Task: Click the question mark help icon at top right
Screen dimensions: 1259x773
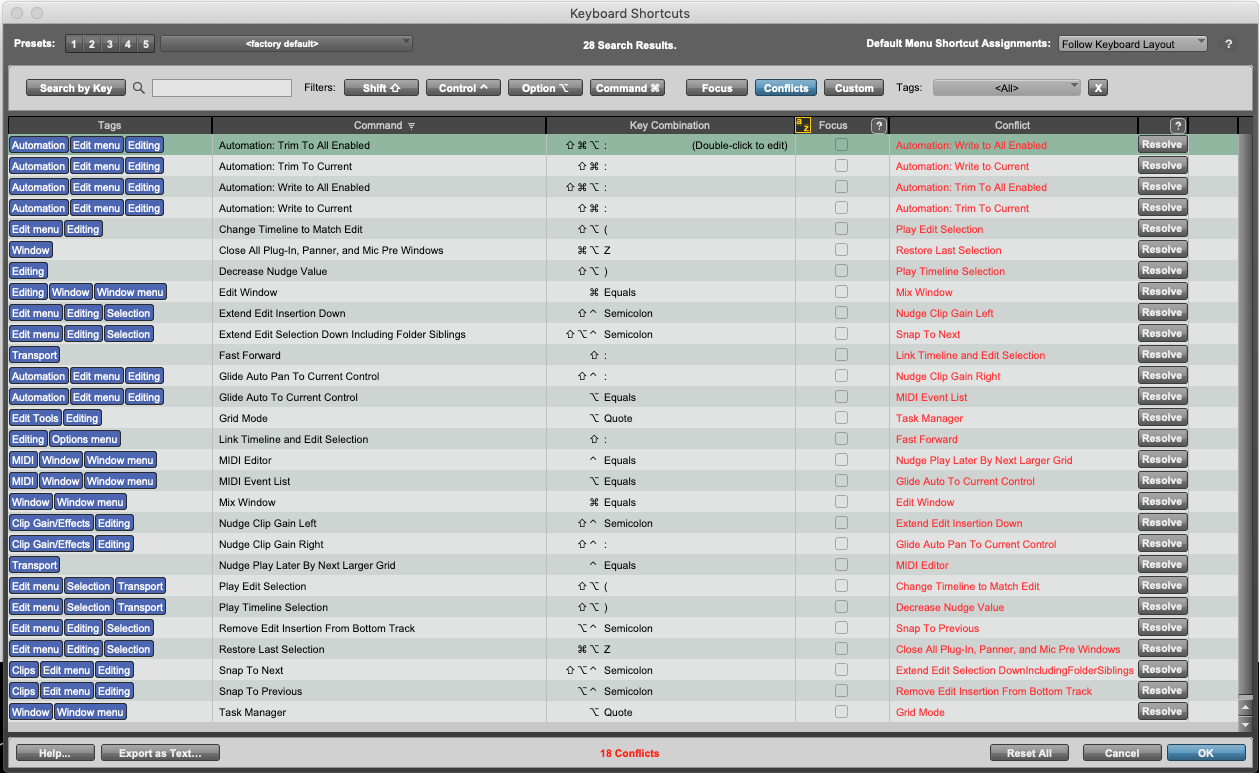Action: [1229, 44]
